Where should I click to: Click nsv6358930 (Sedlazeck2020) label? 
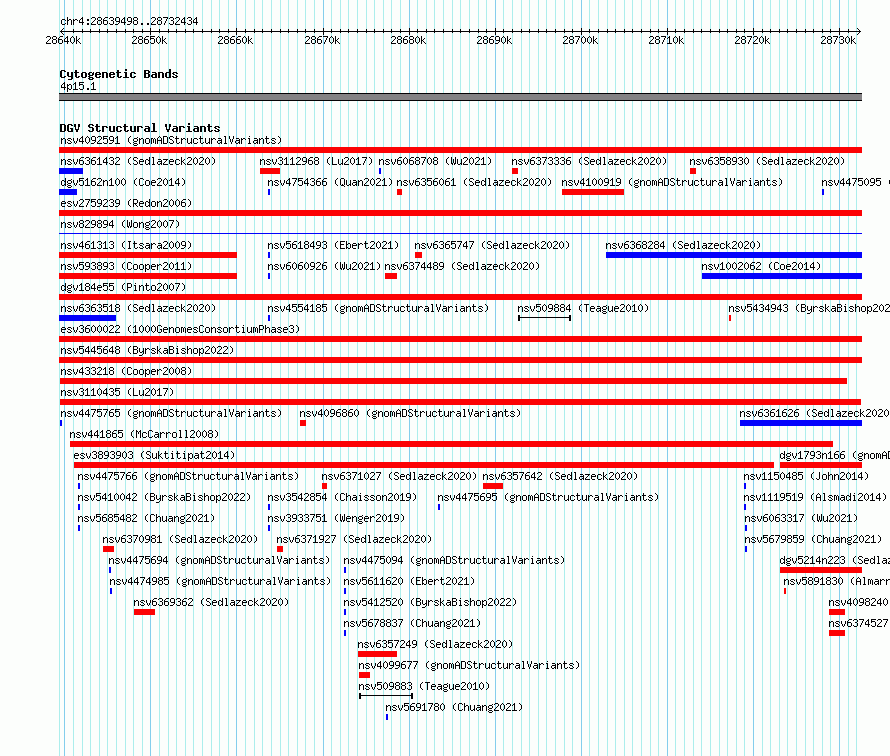click(767, 161)
